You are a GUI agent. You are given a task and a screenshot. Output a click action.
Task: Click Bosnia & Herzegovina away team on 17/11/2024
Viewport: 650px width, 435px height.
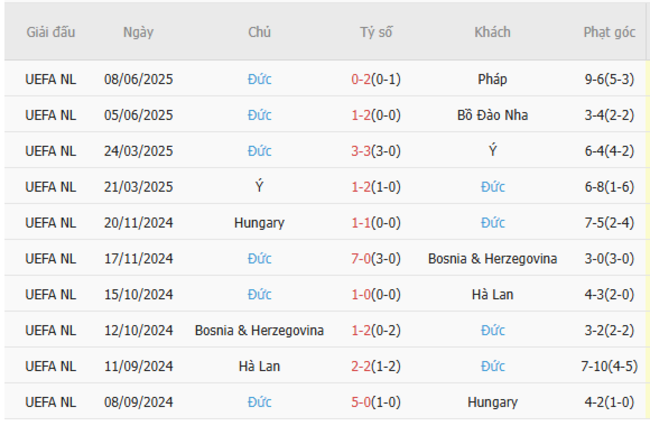tap(492, 259)
